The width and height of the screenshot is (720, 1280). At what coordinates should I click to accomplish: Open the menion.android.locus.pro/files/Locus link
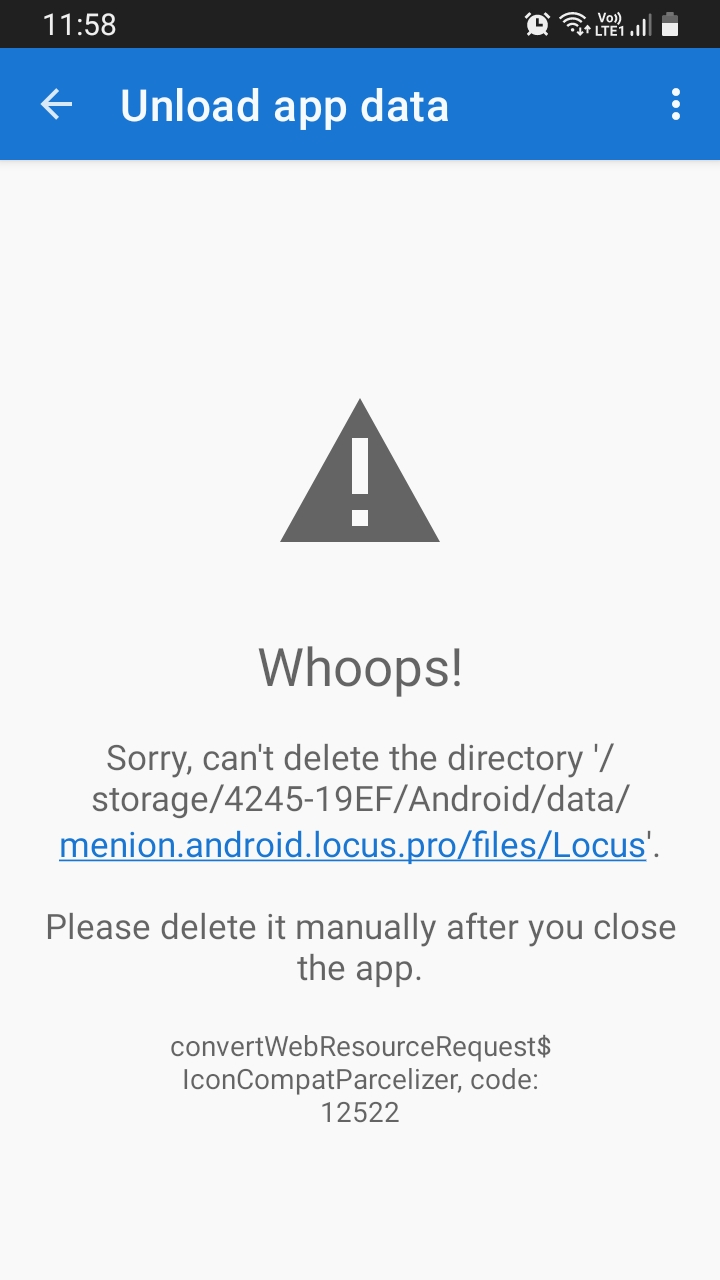tap(352, 846)
